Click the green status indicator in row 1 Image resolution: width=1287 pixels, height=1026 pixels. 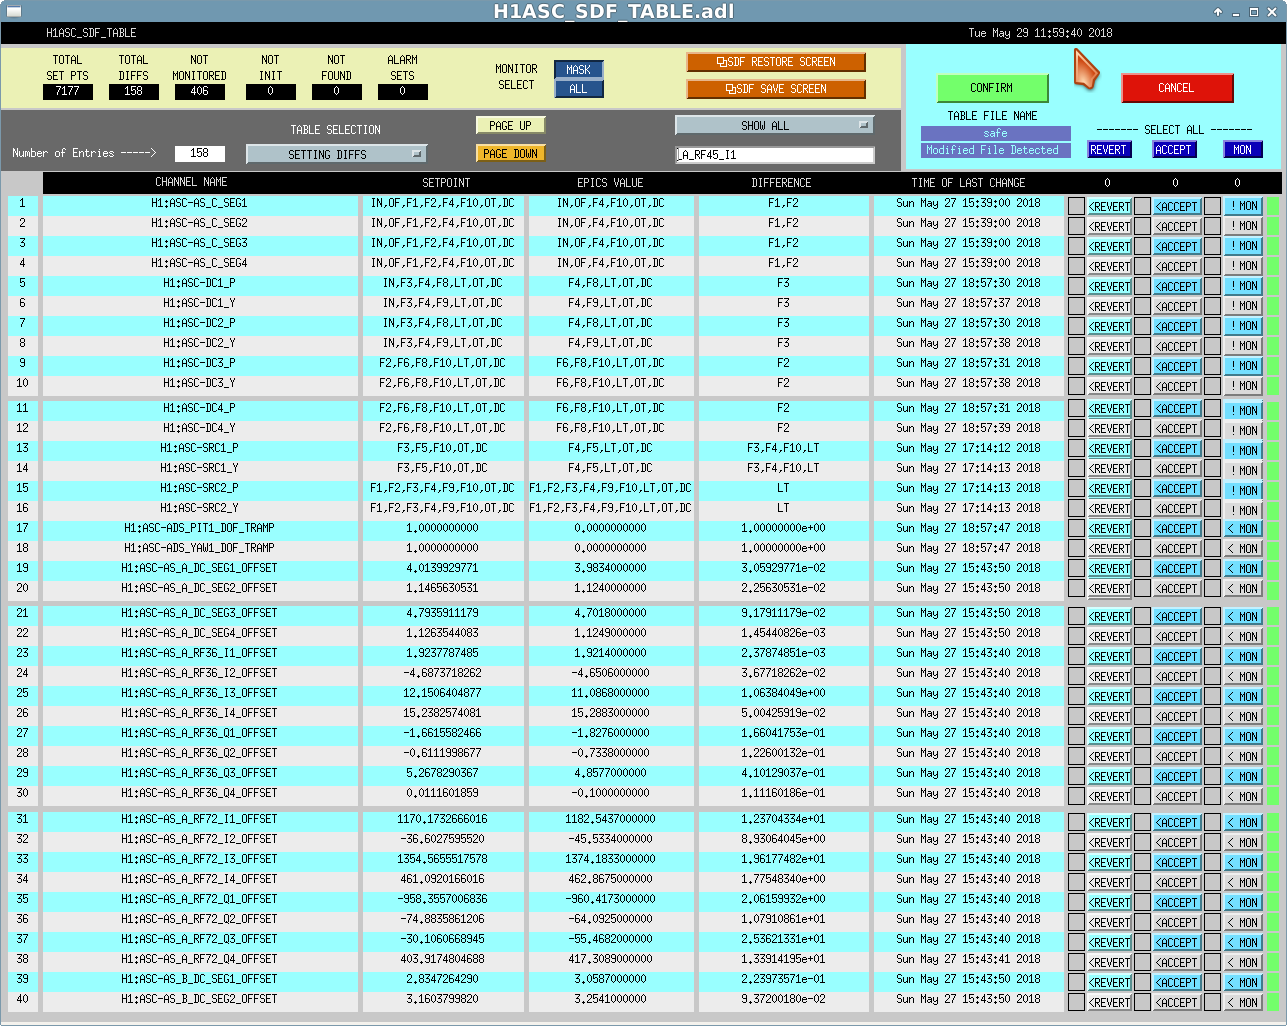tap(1273, 206)
